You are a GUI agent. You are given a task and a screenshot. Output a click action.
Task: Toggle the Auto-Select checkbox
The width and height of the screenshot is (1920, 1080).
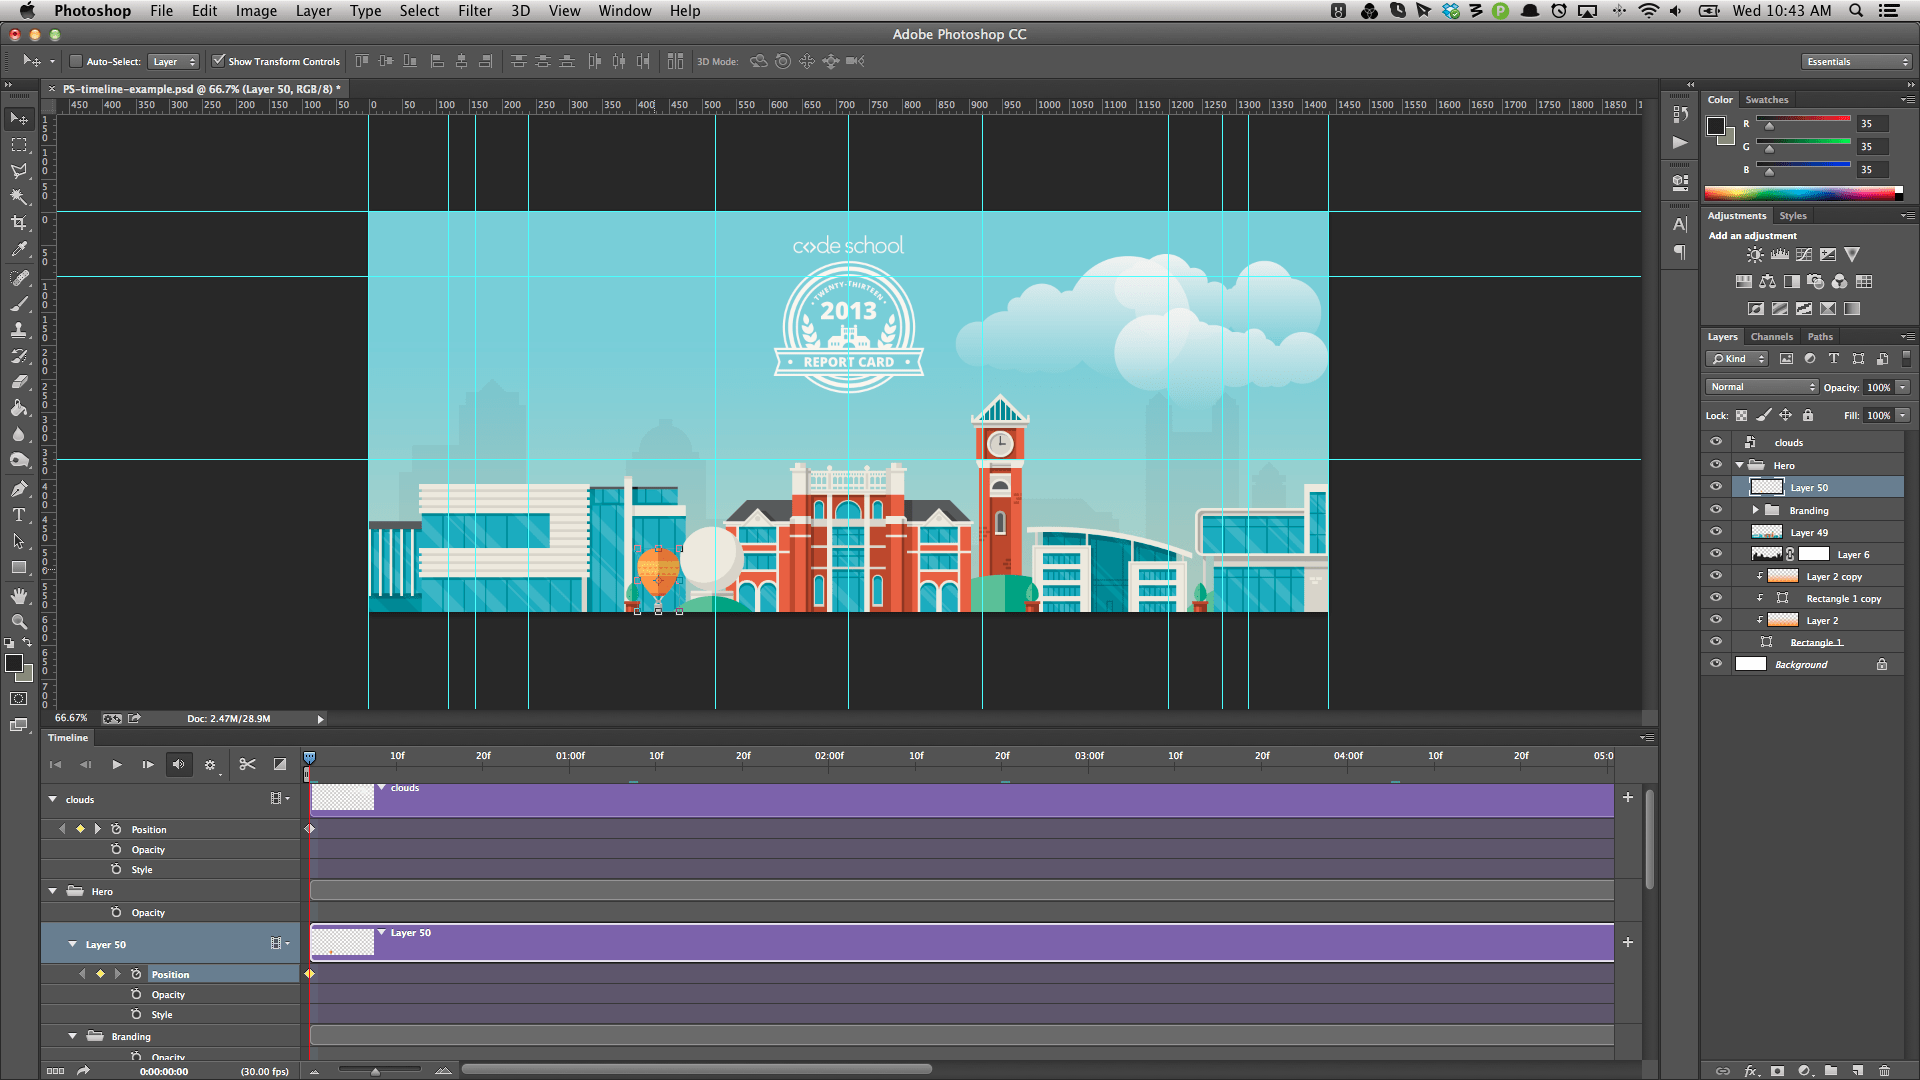(x=75, y=61)
